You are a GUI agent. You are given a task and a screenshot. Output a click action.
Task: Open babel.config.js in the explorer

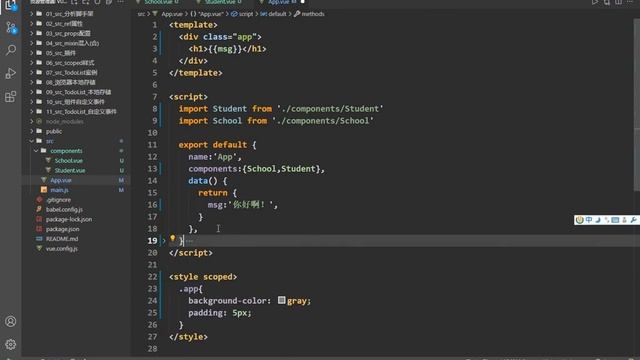click(64, 209)
